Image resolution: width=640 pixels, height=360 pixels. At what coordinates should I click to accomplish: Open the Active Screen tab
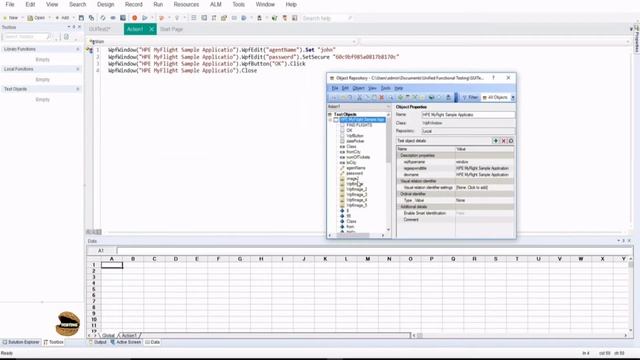tap(126, 342)
